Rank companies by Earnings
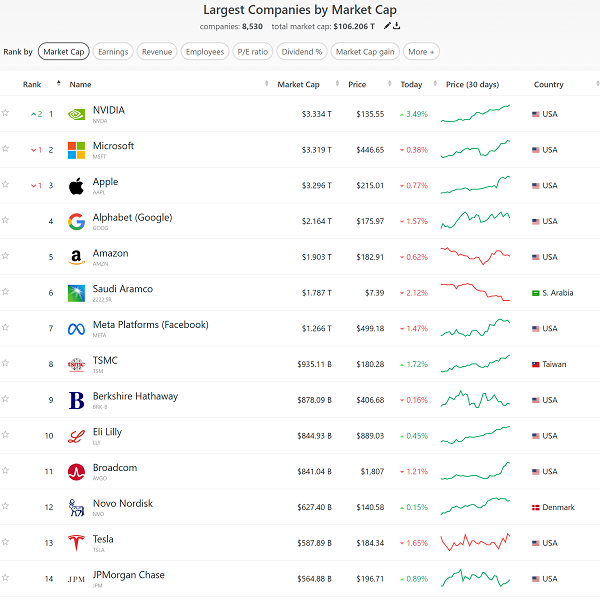This screenshot has width=600, height=600. [x=113, y=52]
